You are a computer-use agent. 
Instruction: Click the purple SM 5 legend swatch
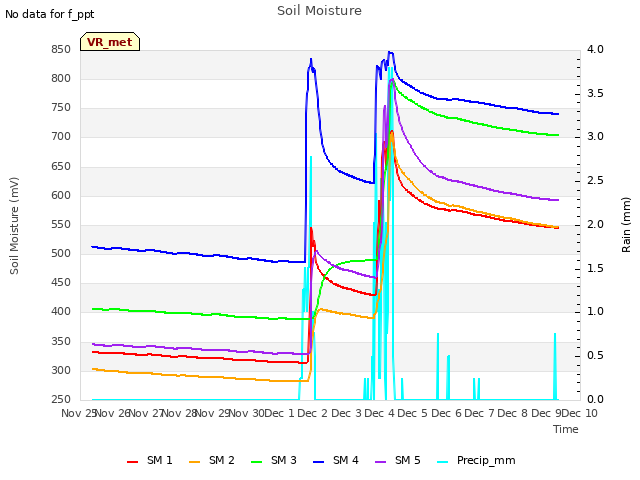380,462
